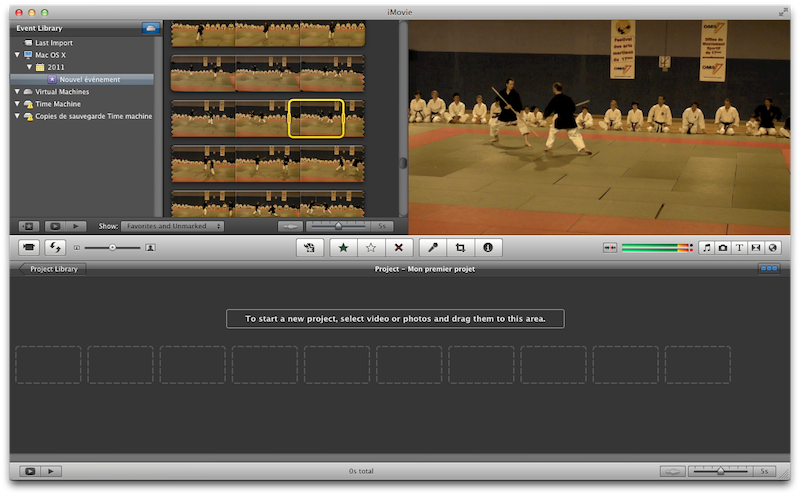Viewport: 800px width, 495px height.
Task: Click the 0s total status text
Action: click(x=361, y=471)
